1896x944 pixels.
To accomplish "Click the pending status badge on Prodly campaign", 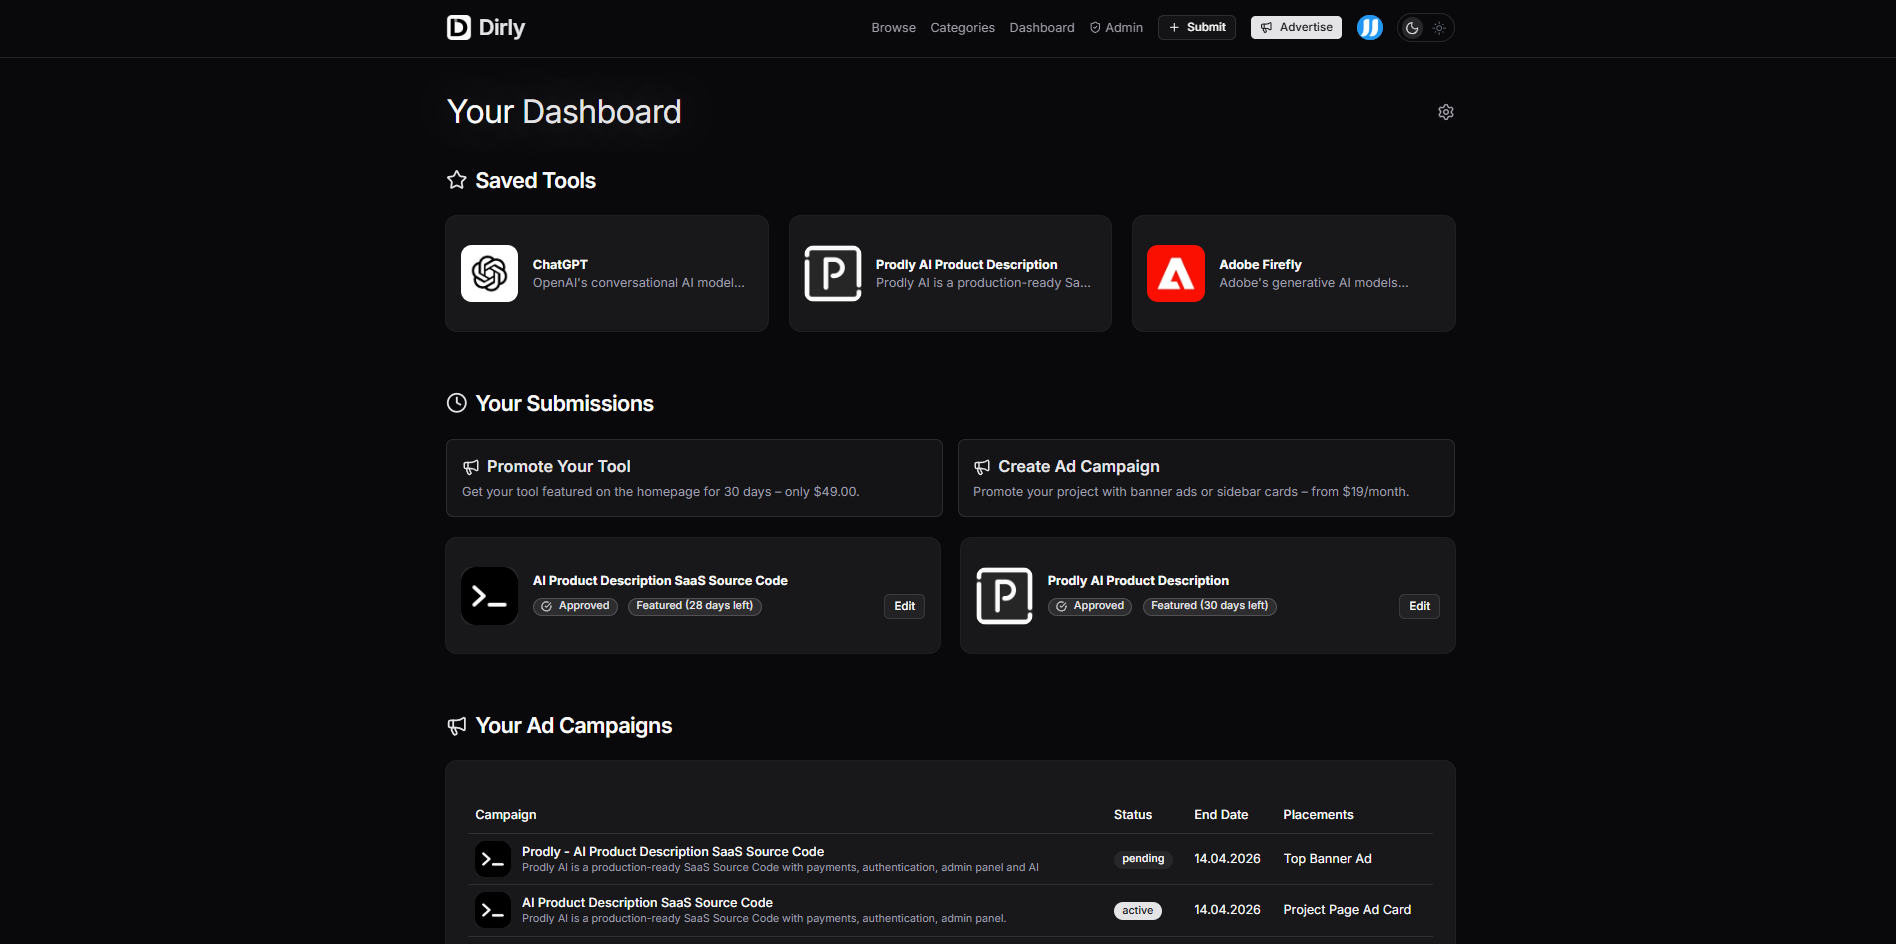I will [1142, 859].
